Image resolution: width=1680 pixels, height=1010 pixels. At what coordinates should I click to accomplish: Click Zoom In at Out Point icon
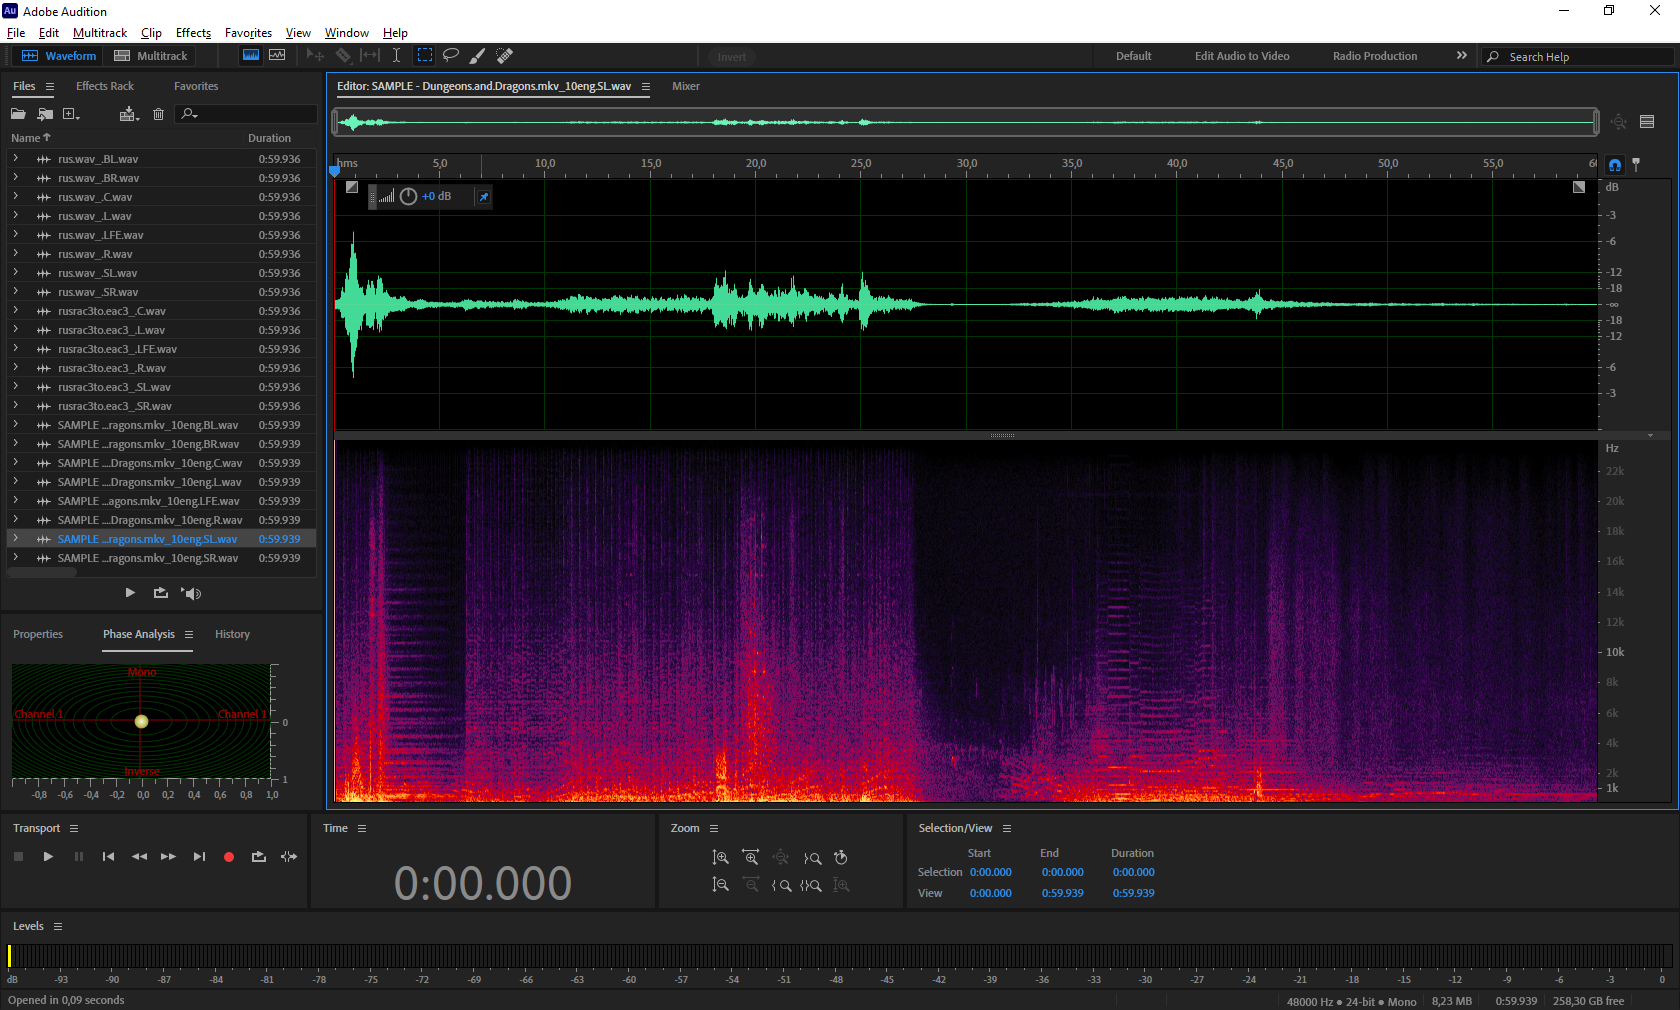(x=812, y=858)
